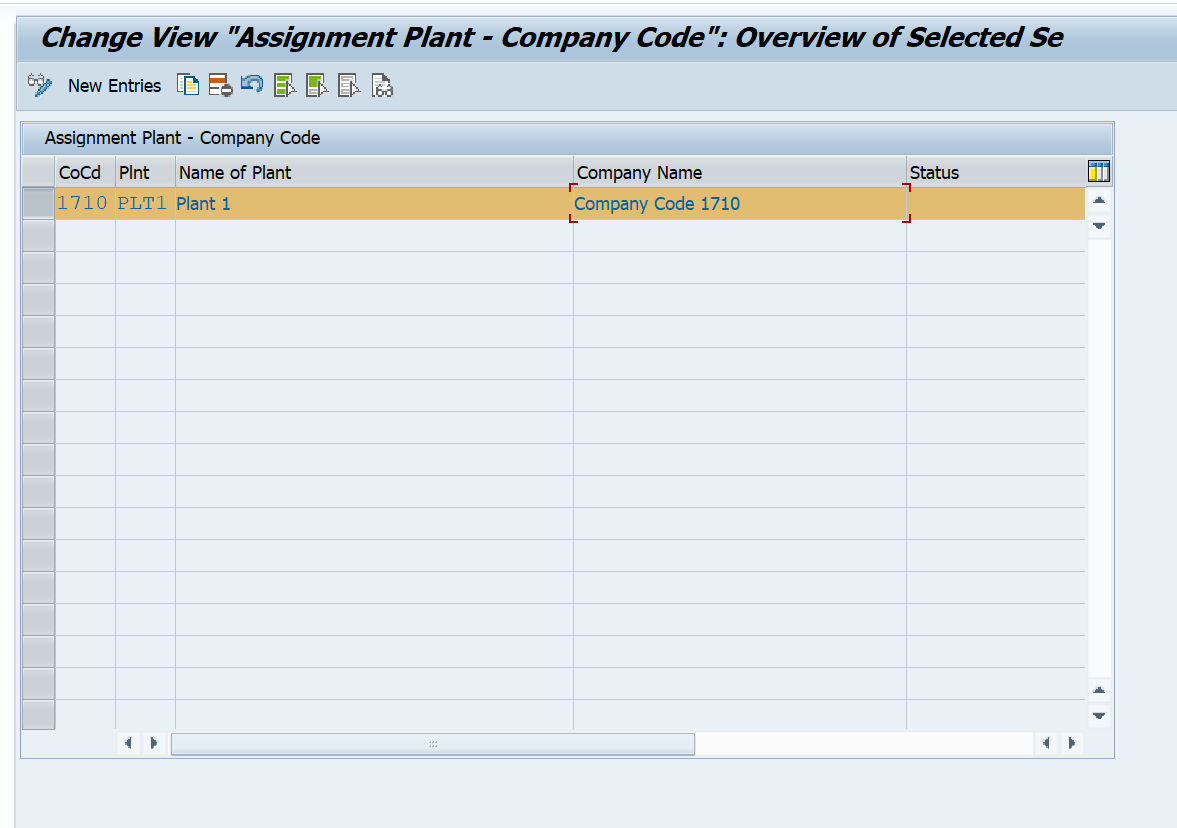Click the Undo Change arrow icon
This screenshot has width=1177, height=828.
pyautogui.click(x=252, y=84)
